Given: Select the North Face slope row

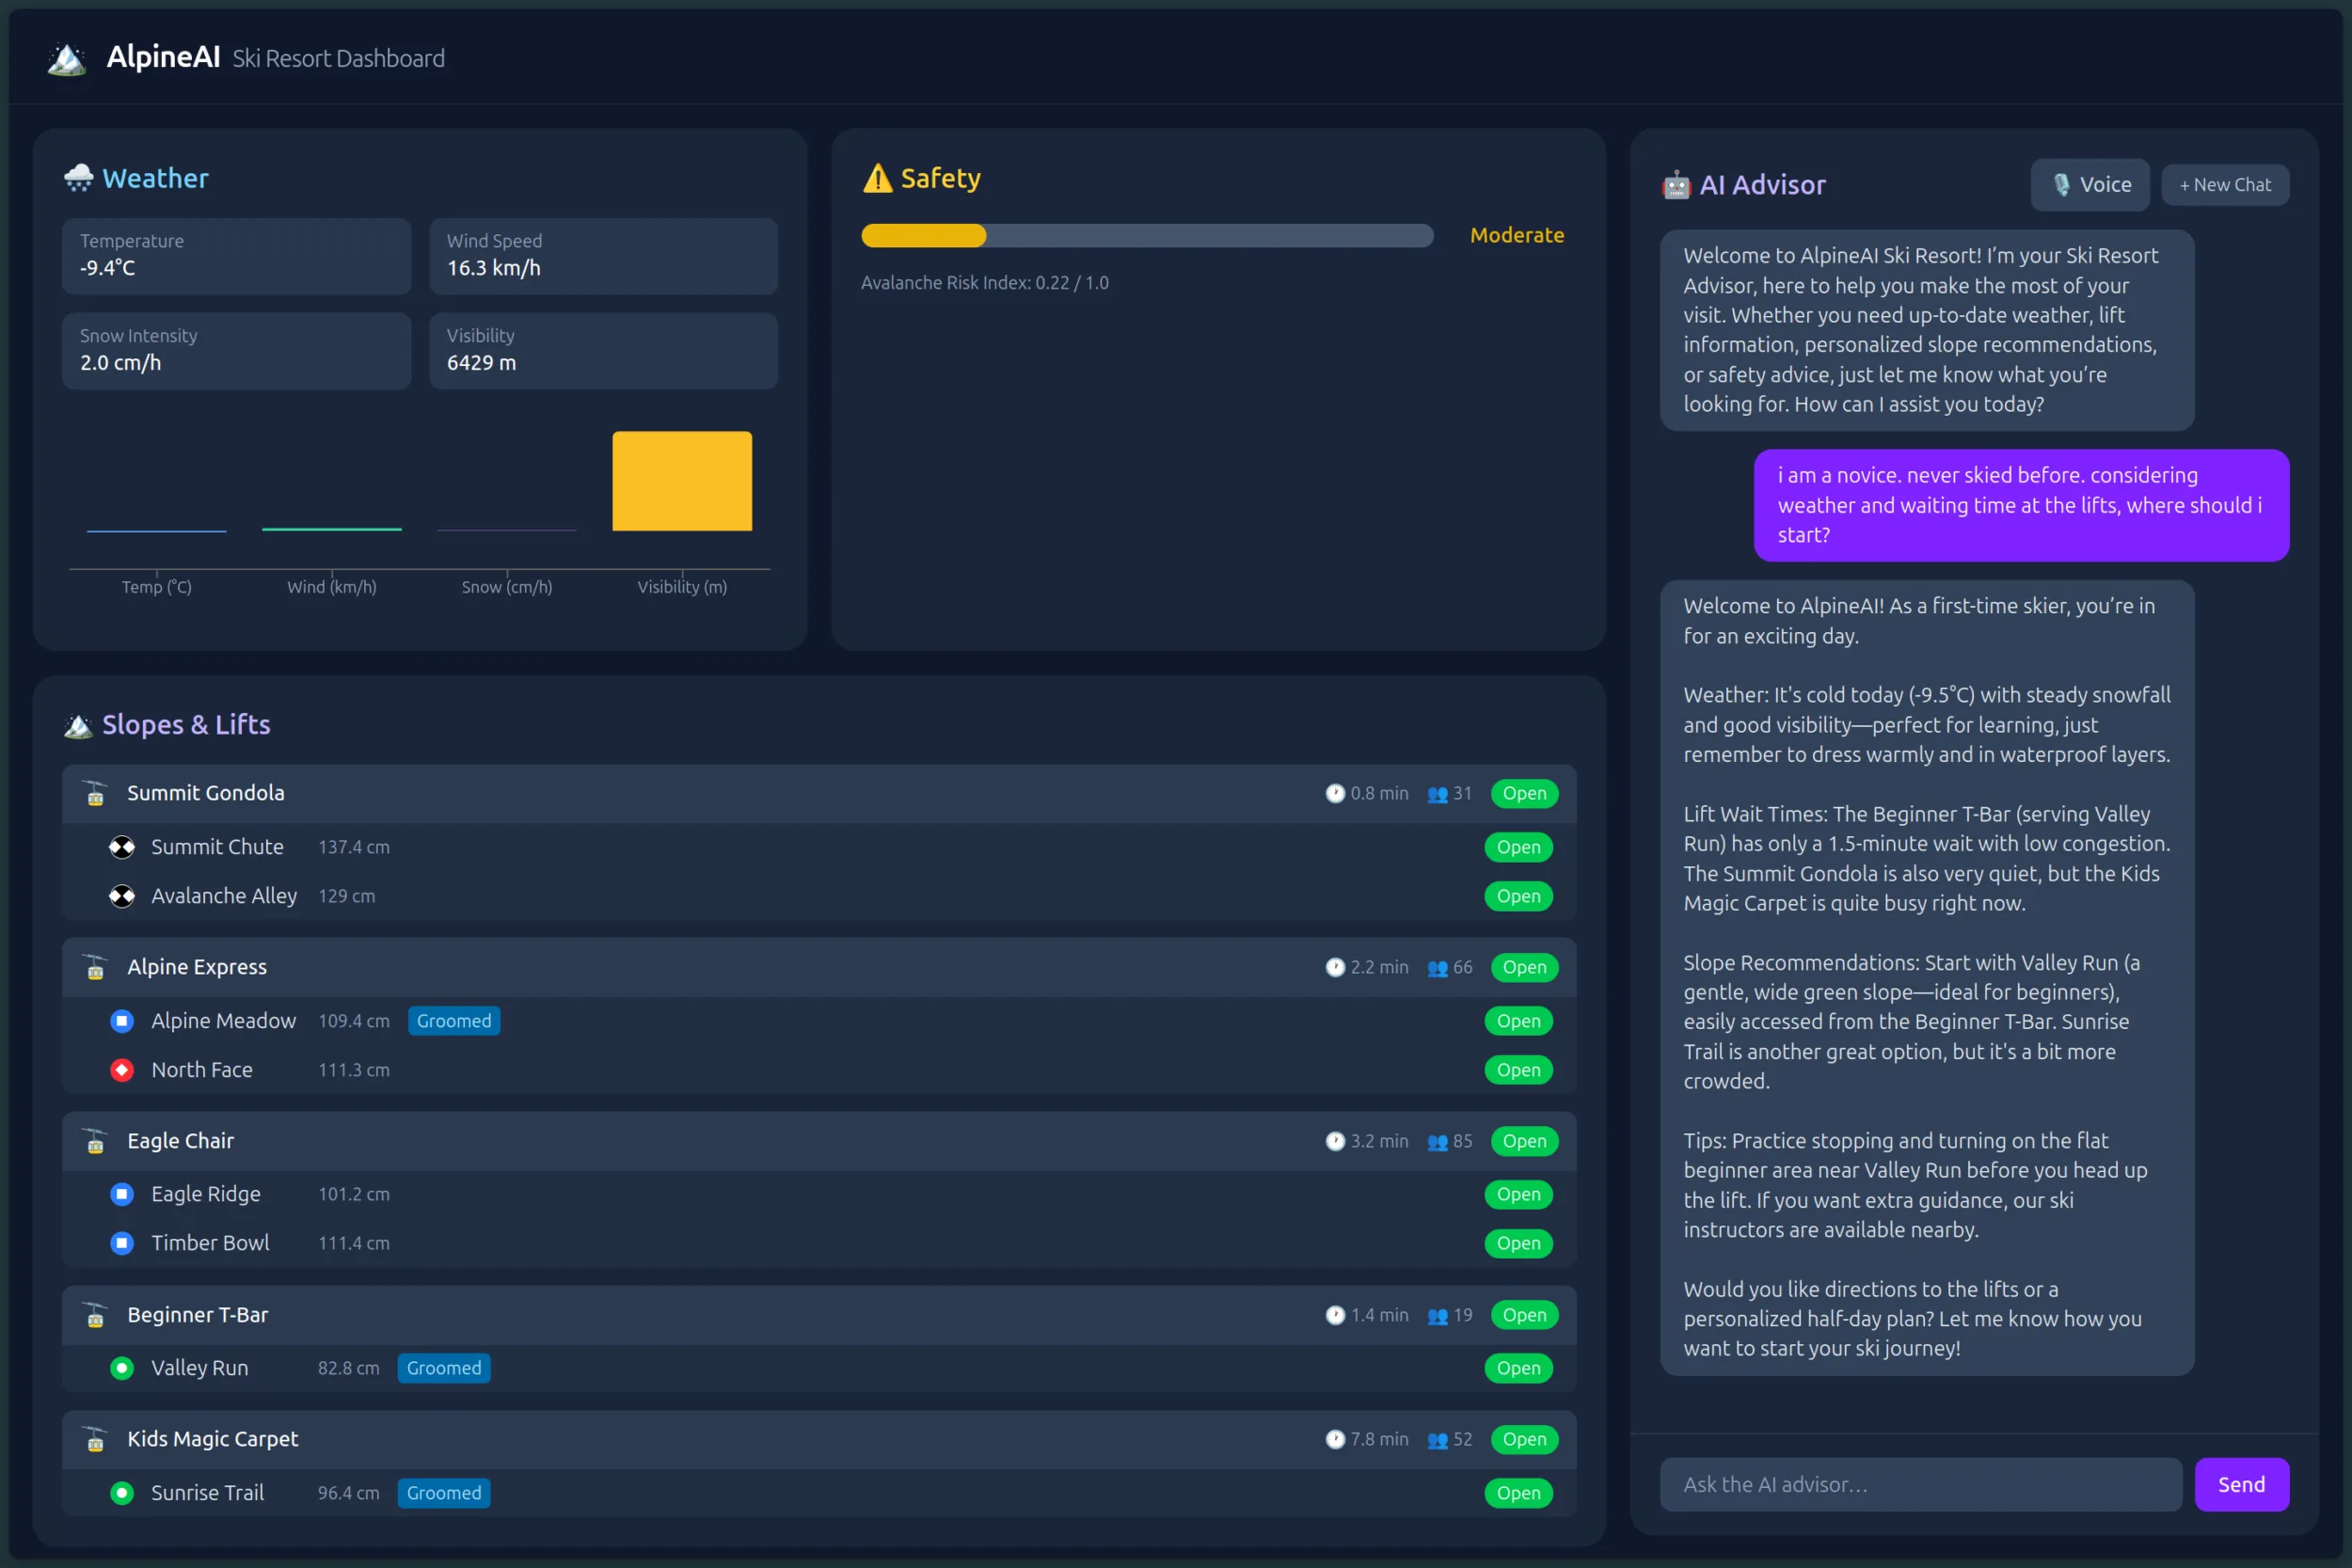Looking at the screenshot, I should pos(819,1070).
